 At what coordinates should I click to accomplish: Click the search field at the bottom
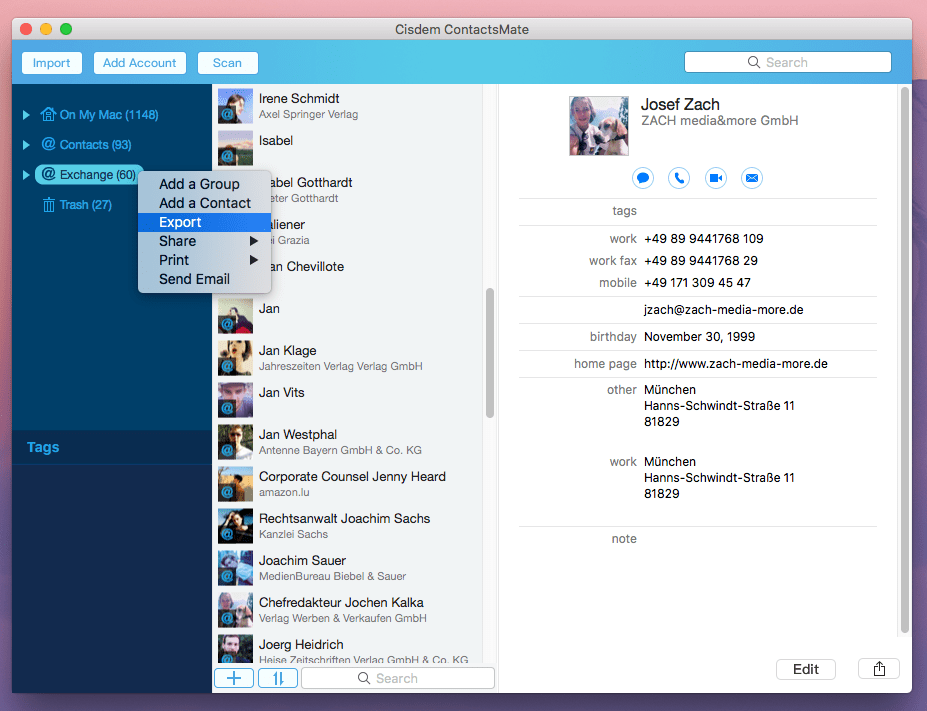click(398, 677)
